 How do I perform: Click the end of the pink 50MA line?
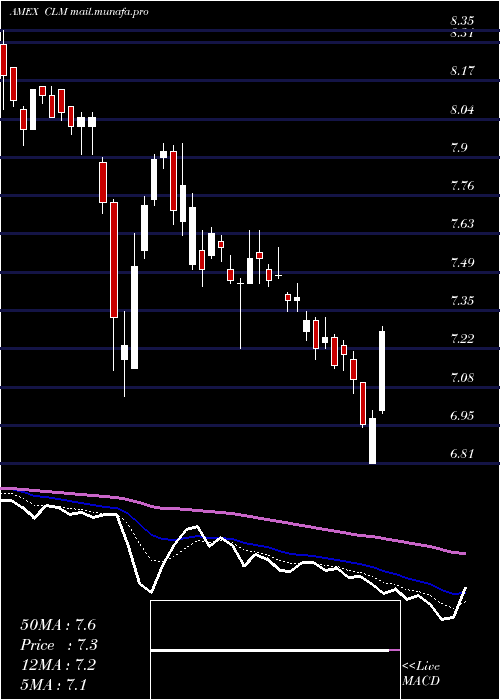[x=464, y=554]
